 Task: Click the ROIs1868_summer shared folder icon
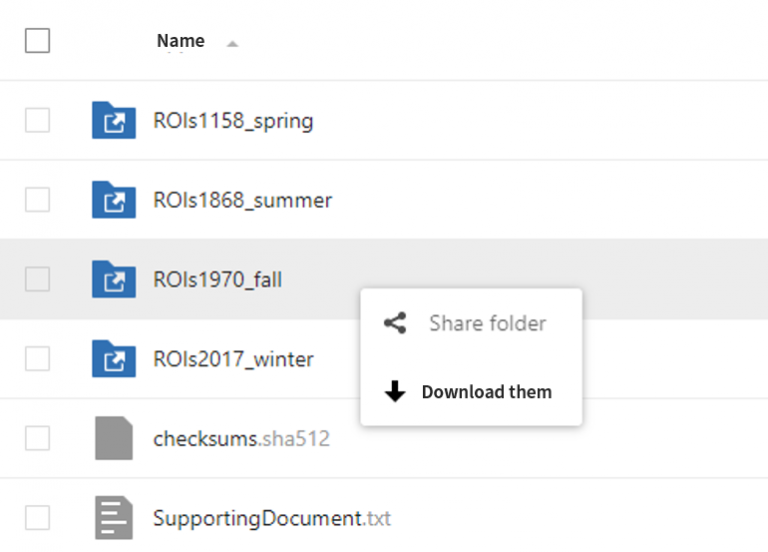(x=114, y=200)
